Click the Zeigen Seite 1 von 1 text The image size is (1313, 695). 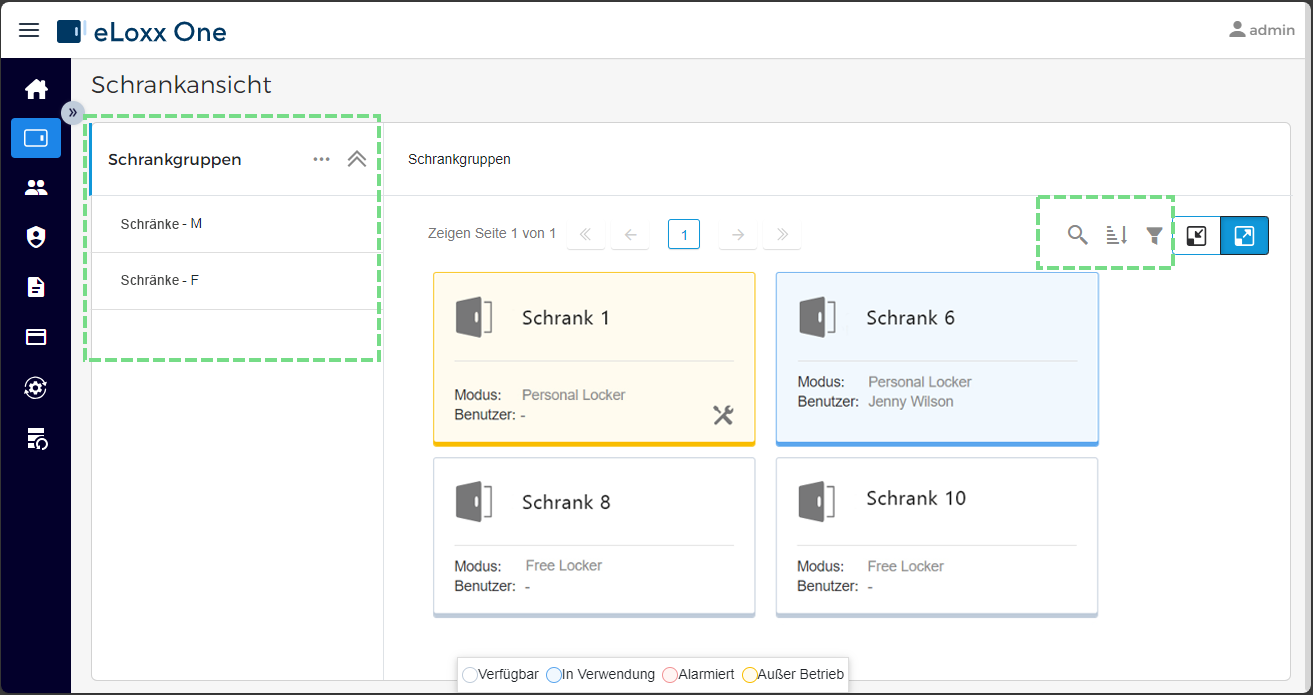[x=492, y=234]
